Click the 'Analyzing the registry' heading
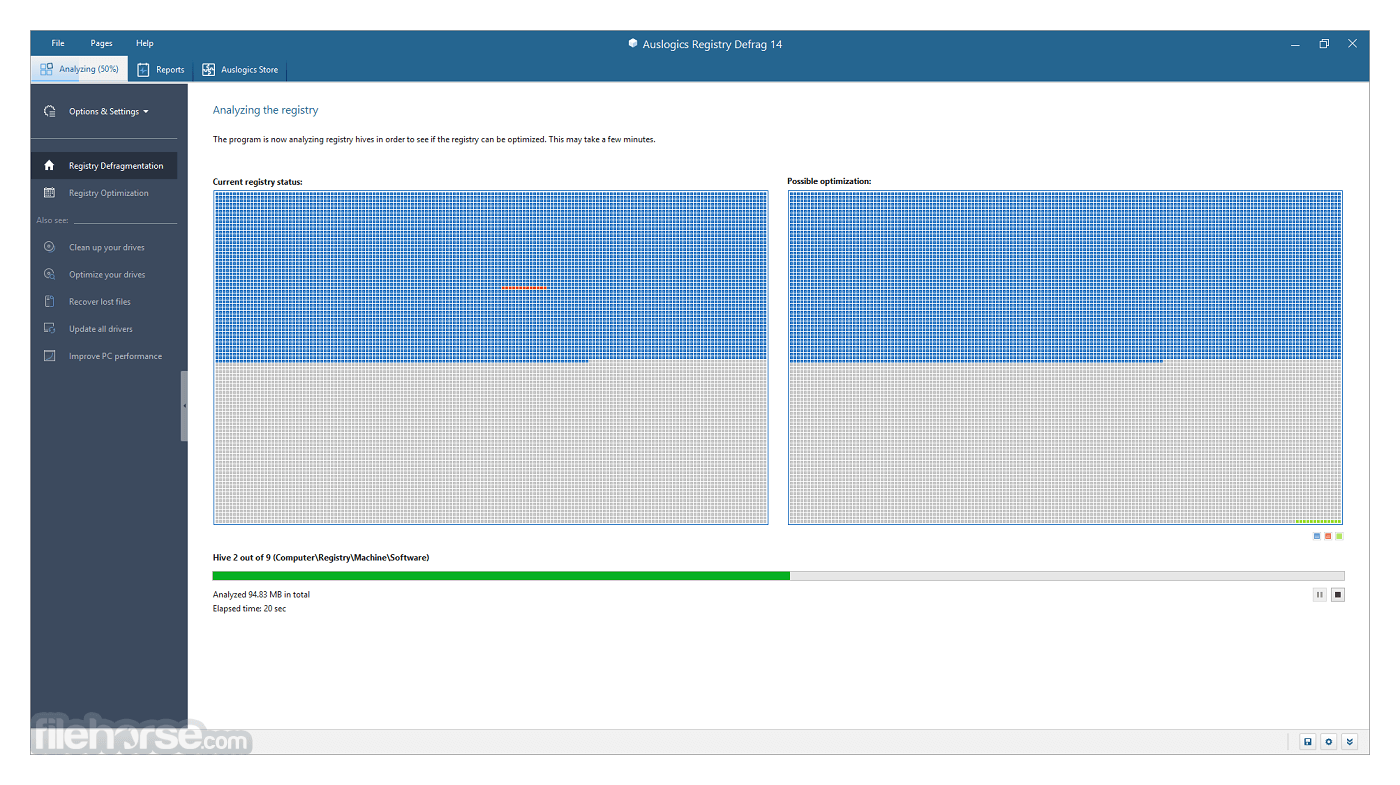 [x=266, y=110]
